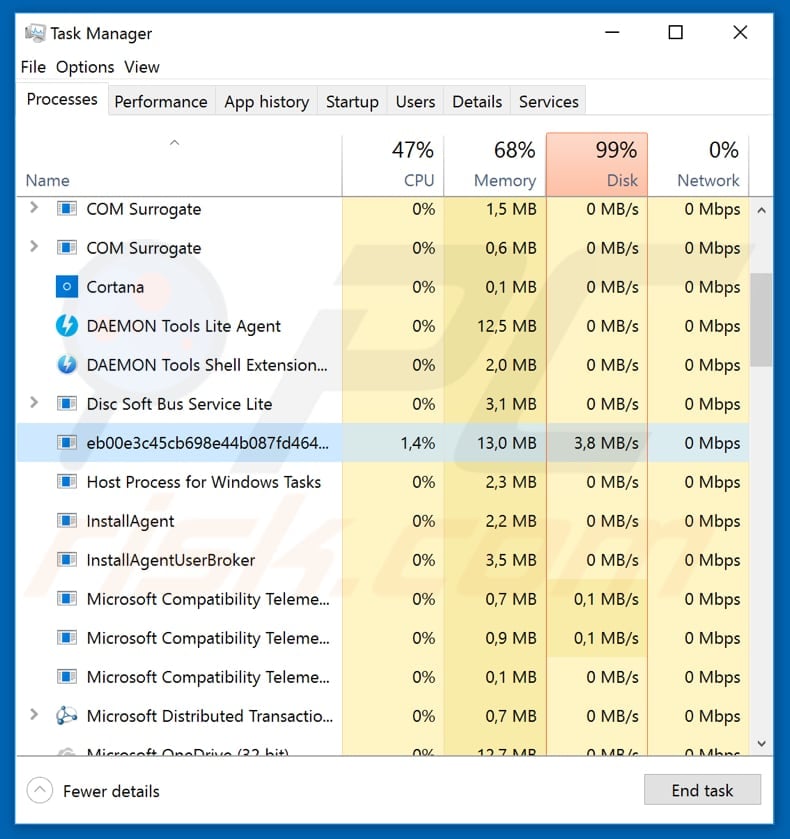
Task: Click the Fewer details label
Action: [x=111, y=791]
